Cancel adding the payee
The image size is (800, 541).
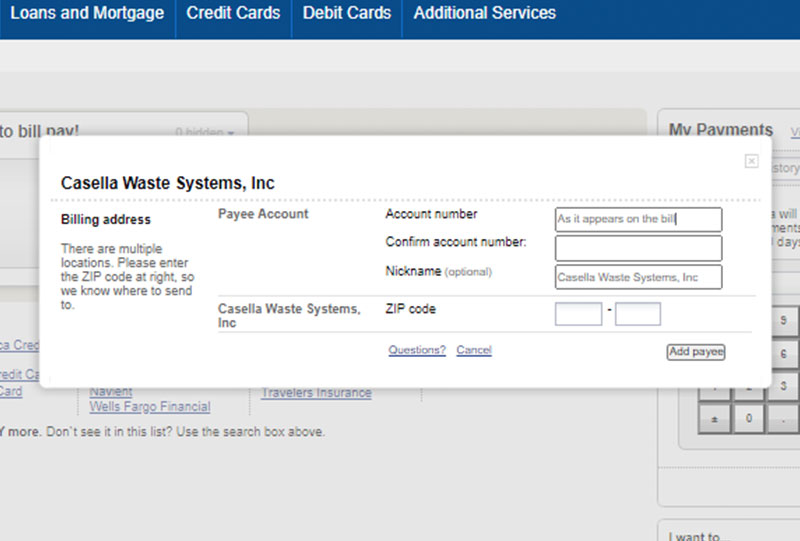point(474,350)
